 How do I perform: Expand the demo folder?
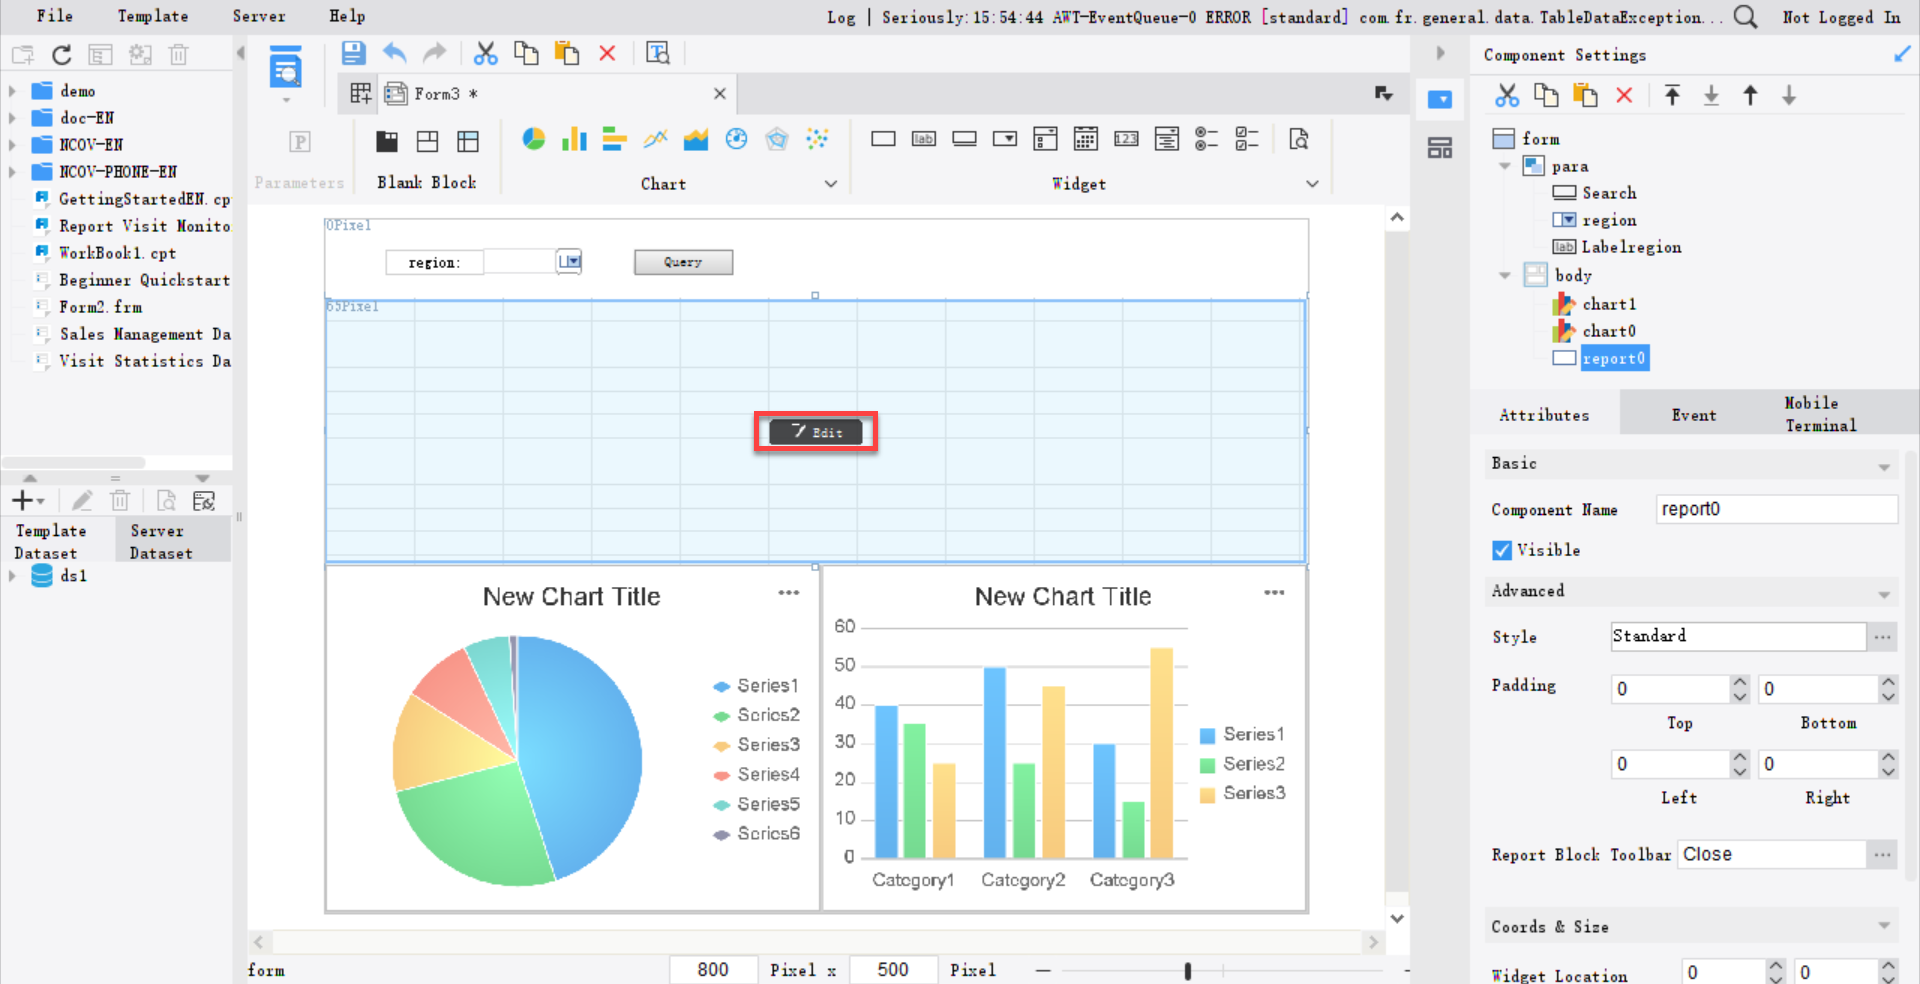(x=12, y=91)
